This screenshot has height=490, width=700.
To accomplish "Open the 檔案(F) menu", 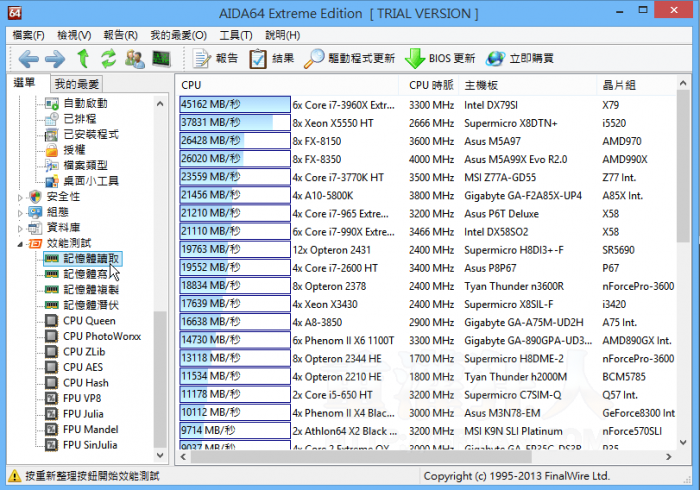I will (29, 35).
